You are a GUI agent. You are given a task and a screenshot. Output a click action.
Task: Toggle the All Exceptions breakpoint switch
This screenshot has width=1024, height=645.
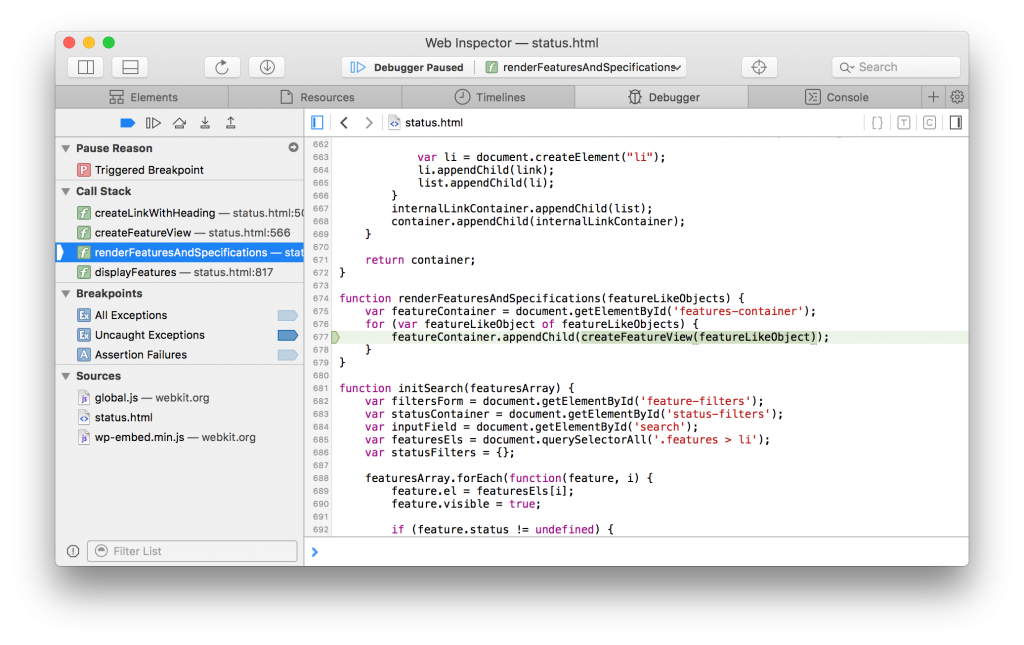(287, 315)
